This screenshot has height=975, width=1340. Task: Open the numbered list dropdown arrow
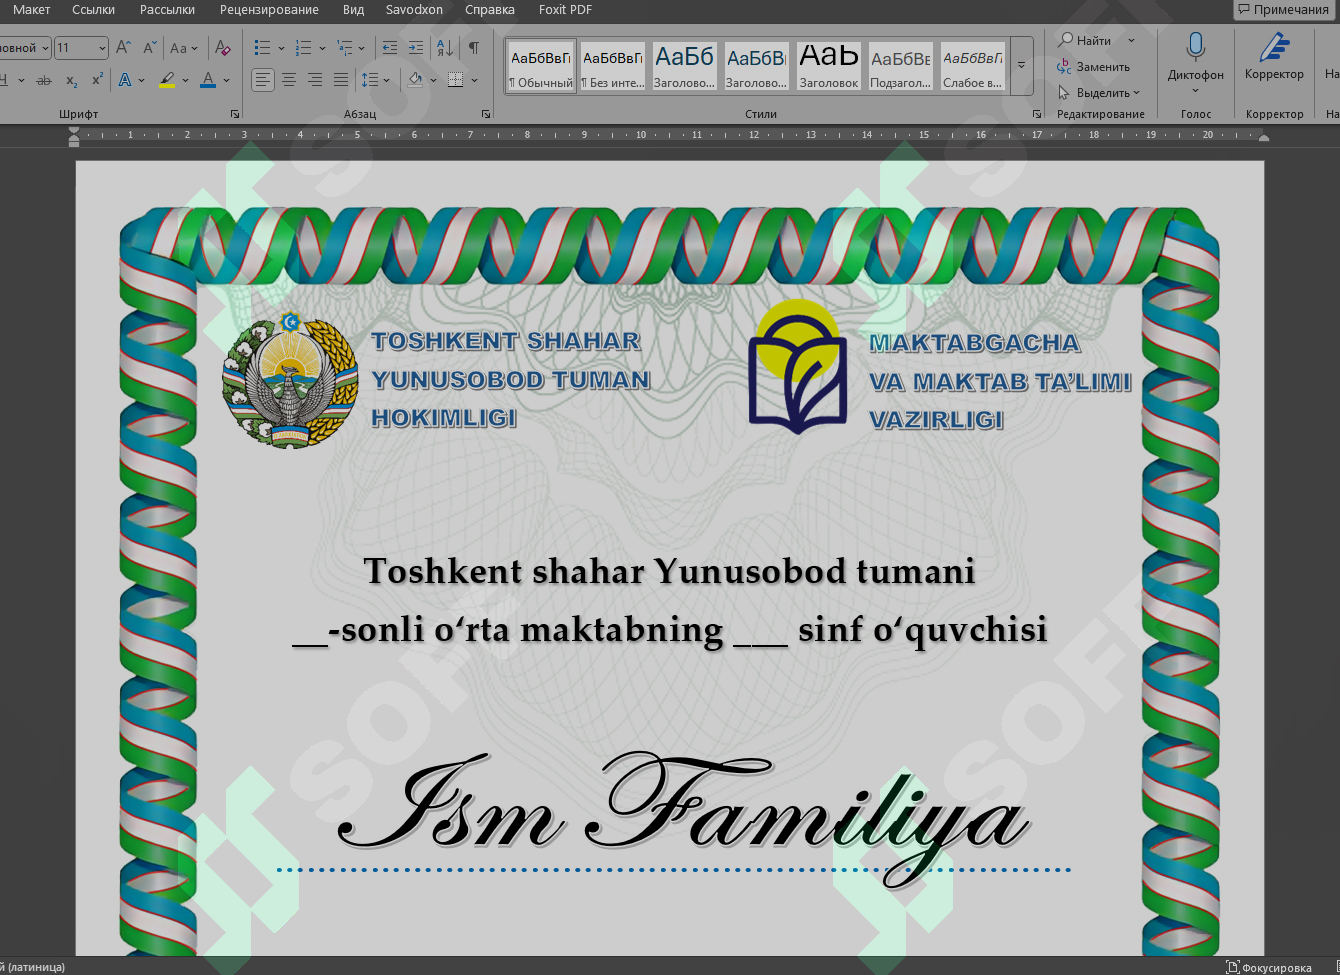[322, 47]
